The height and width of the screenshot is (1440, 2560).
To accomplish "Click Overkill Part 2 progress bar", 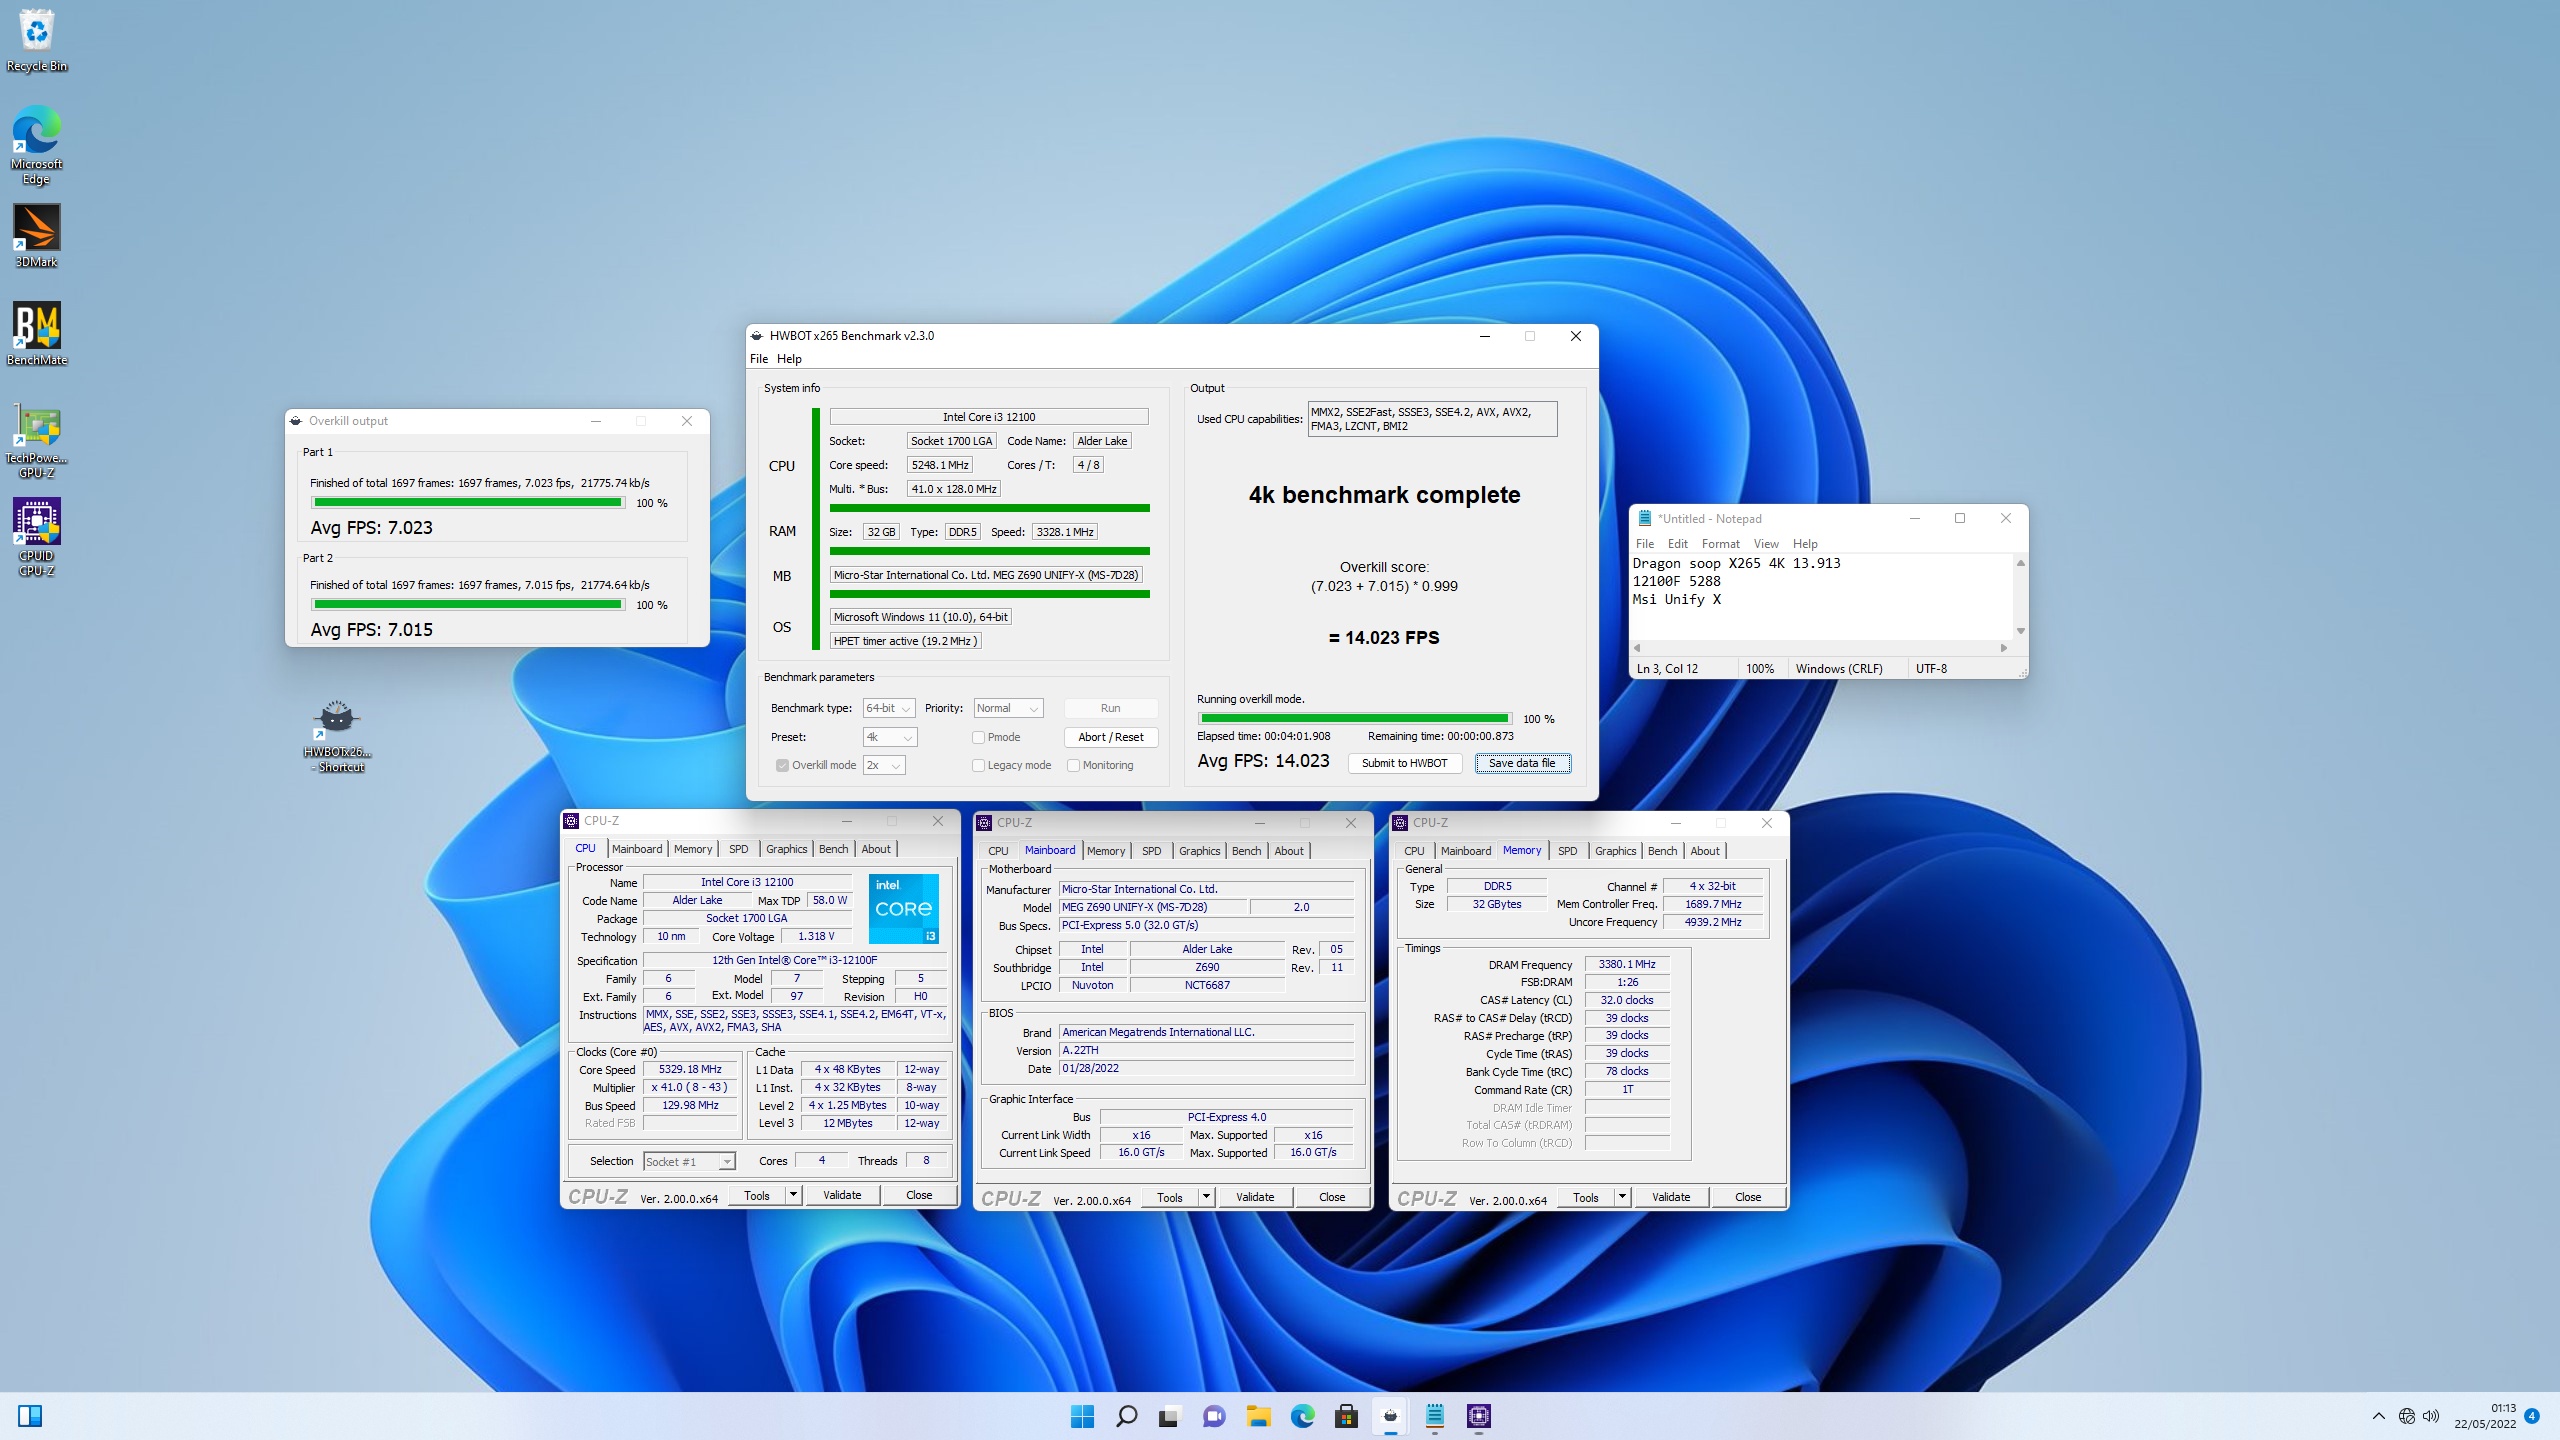I will click(x=468, y=605).
